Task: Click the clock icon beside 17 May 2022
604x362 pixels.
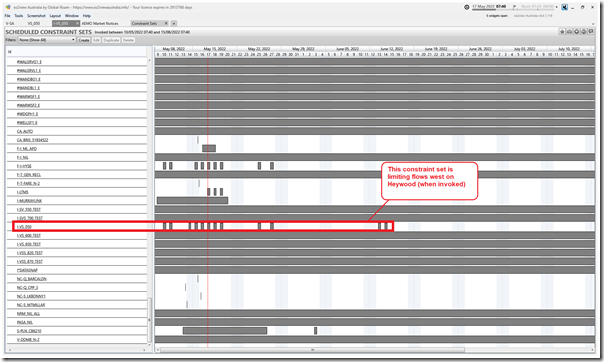Action: (466, 7)
